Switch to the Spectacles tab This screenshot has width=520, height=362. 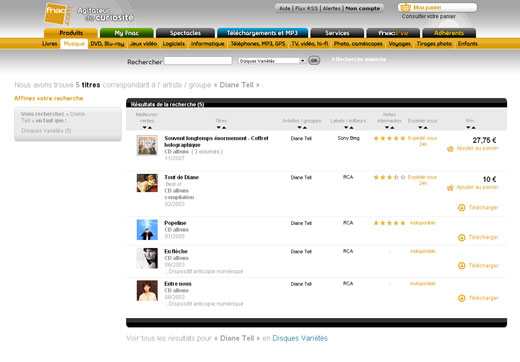tap(185, 33)
